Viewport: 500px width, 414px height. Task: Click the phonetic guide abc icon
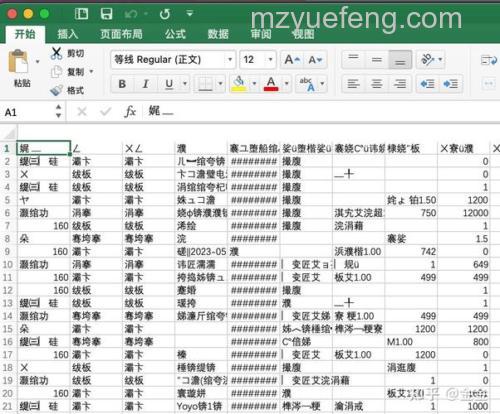coord(308,84)
